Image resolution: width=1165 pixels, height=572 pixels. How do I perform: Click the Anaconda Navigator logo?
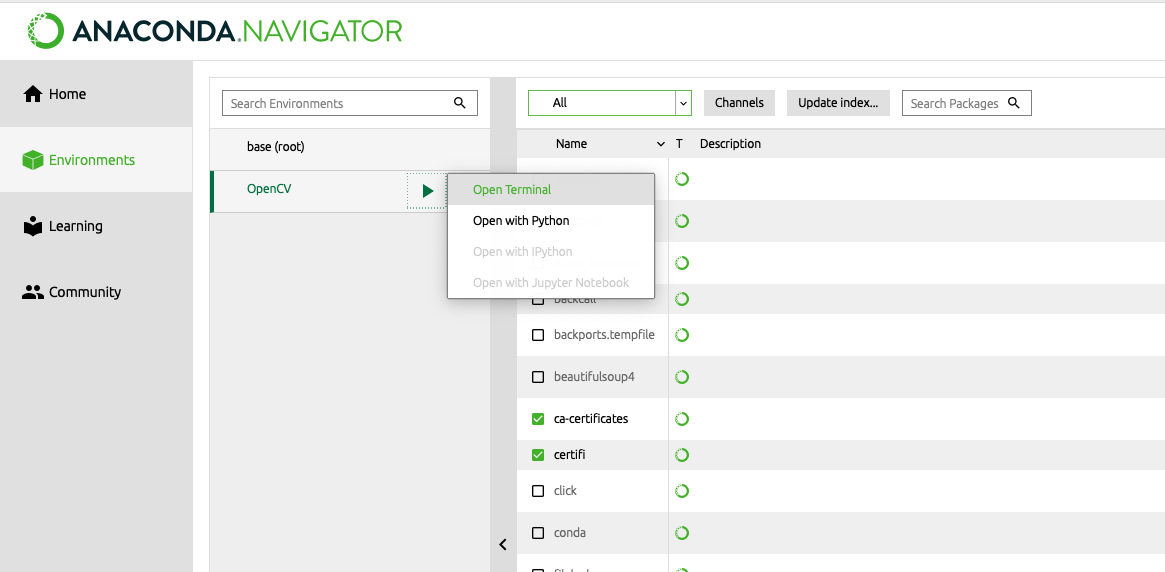click(x=215, y=30)
